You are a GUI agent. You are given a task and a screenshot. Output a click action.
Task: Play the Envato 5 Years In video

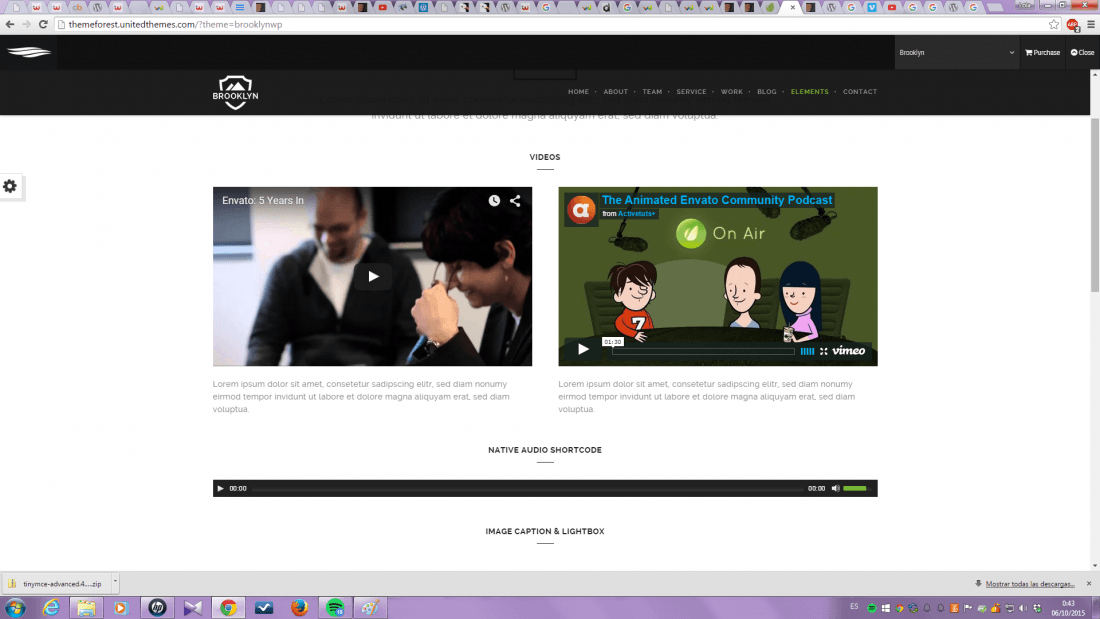coord(373,277)
